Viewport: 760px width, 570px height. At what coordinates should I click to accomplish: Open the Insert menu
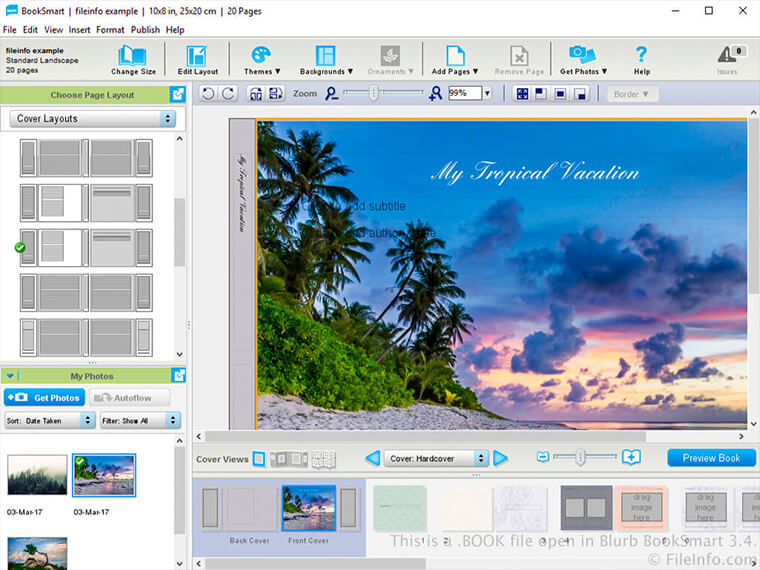tap(79, 30)
